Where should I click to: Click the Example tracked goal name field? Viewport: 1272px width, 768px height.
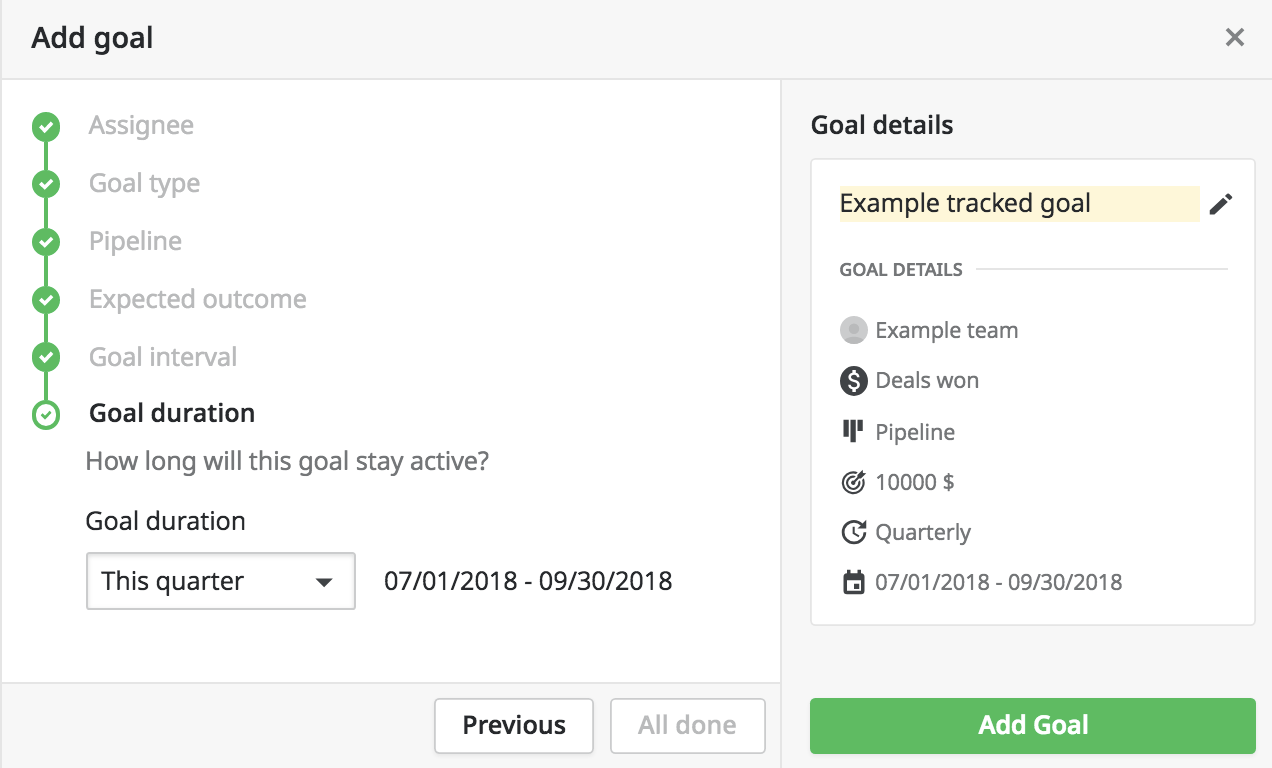(1019, 204)
